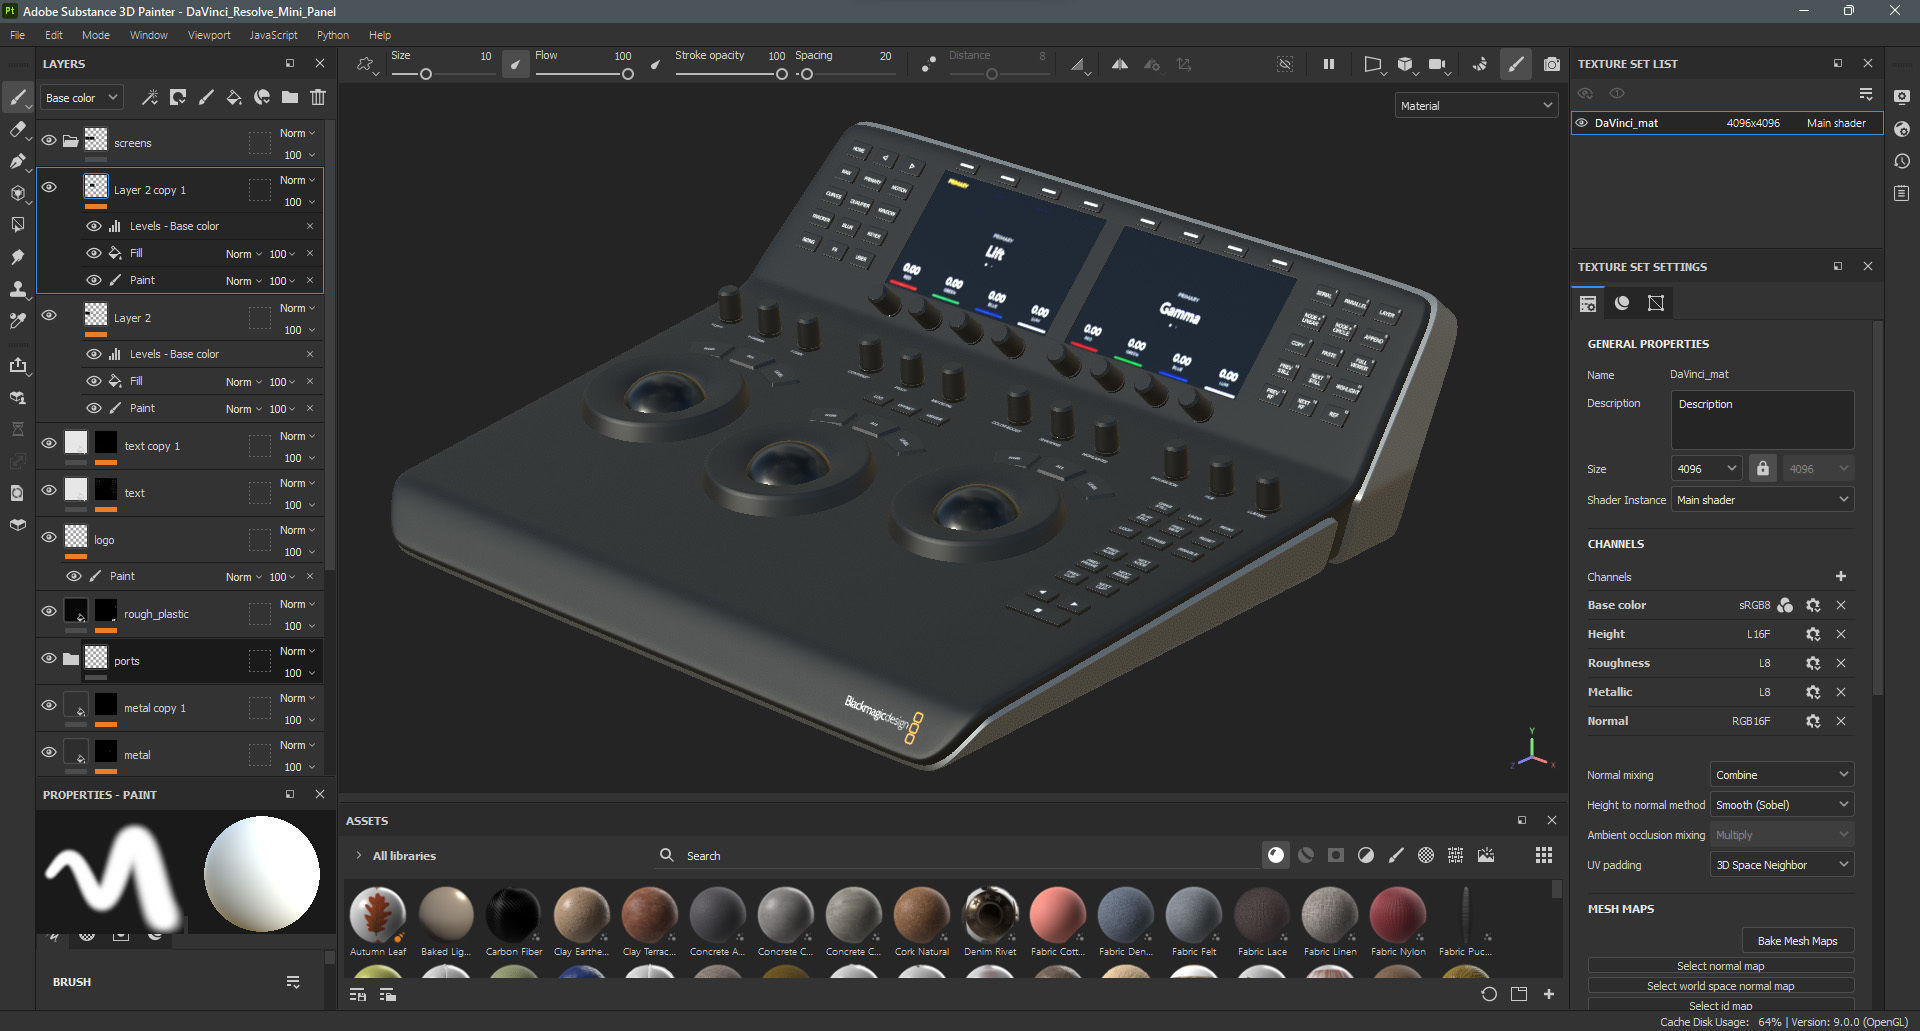1920x1031 pixels.
Task: Open the Help menu
Action: [380, 35]
